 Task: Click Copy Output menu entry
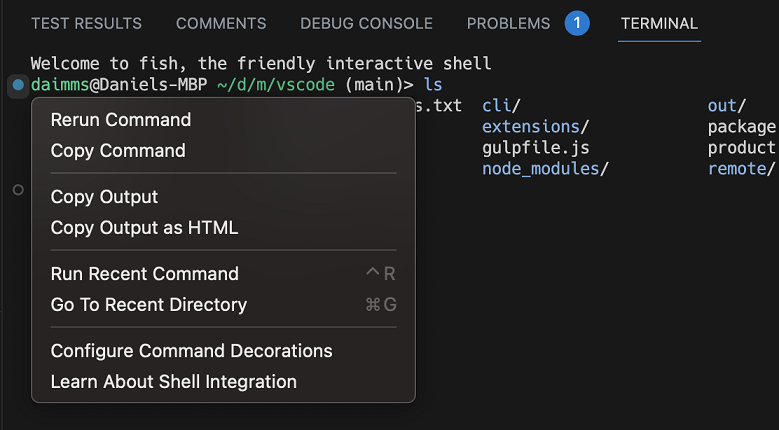[105, 197]
